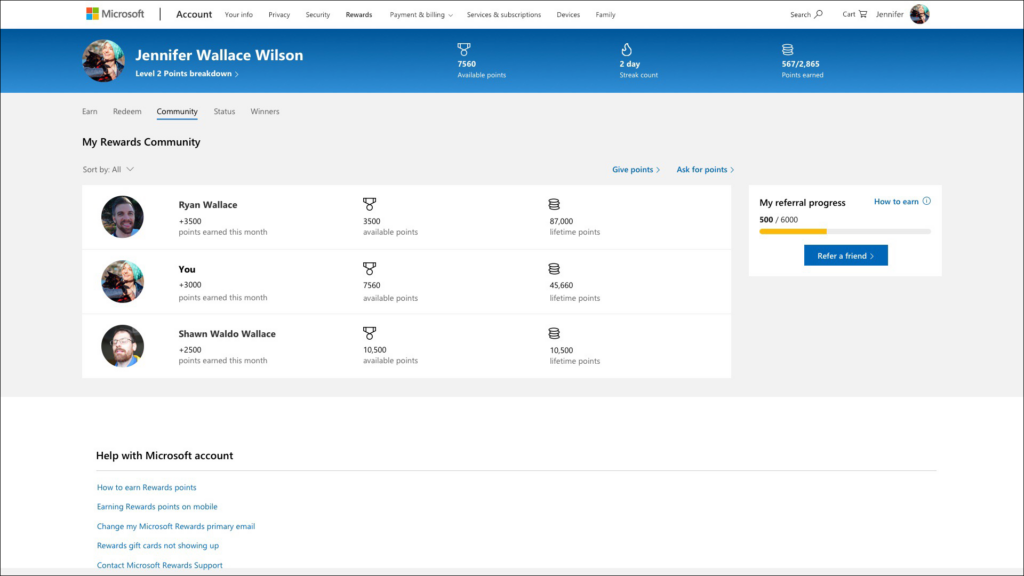Viewport: 1024px width, 576px height.
Task: Switch to the Earn tab
Action: pos(89,112)
